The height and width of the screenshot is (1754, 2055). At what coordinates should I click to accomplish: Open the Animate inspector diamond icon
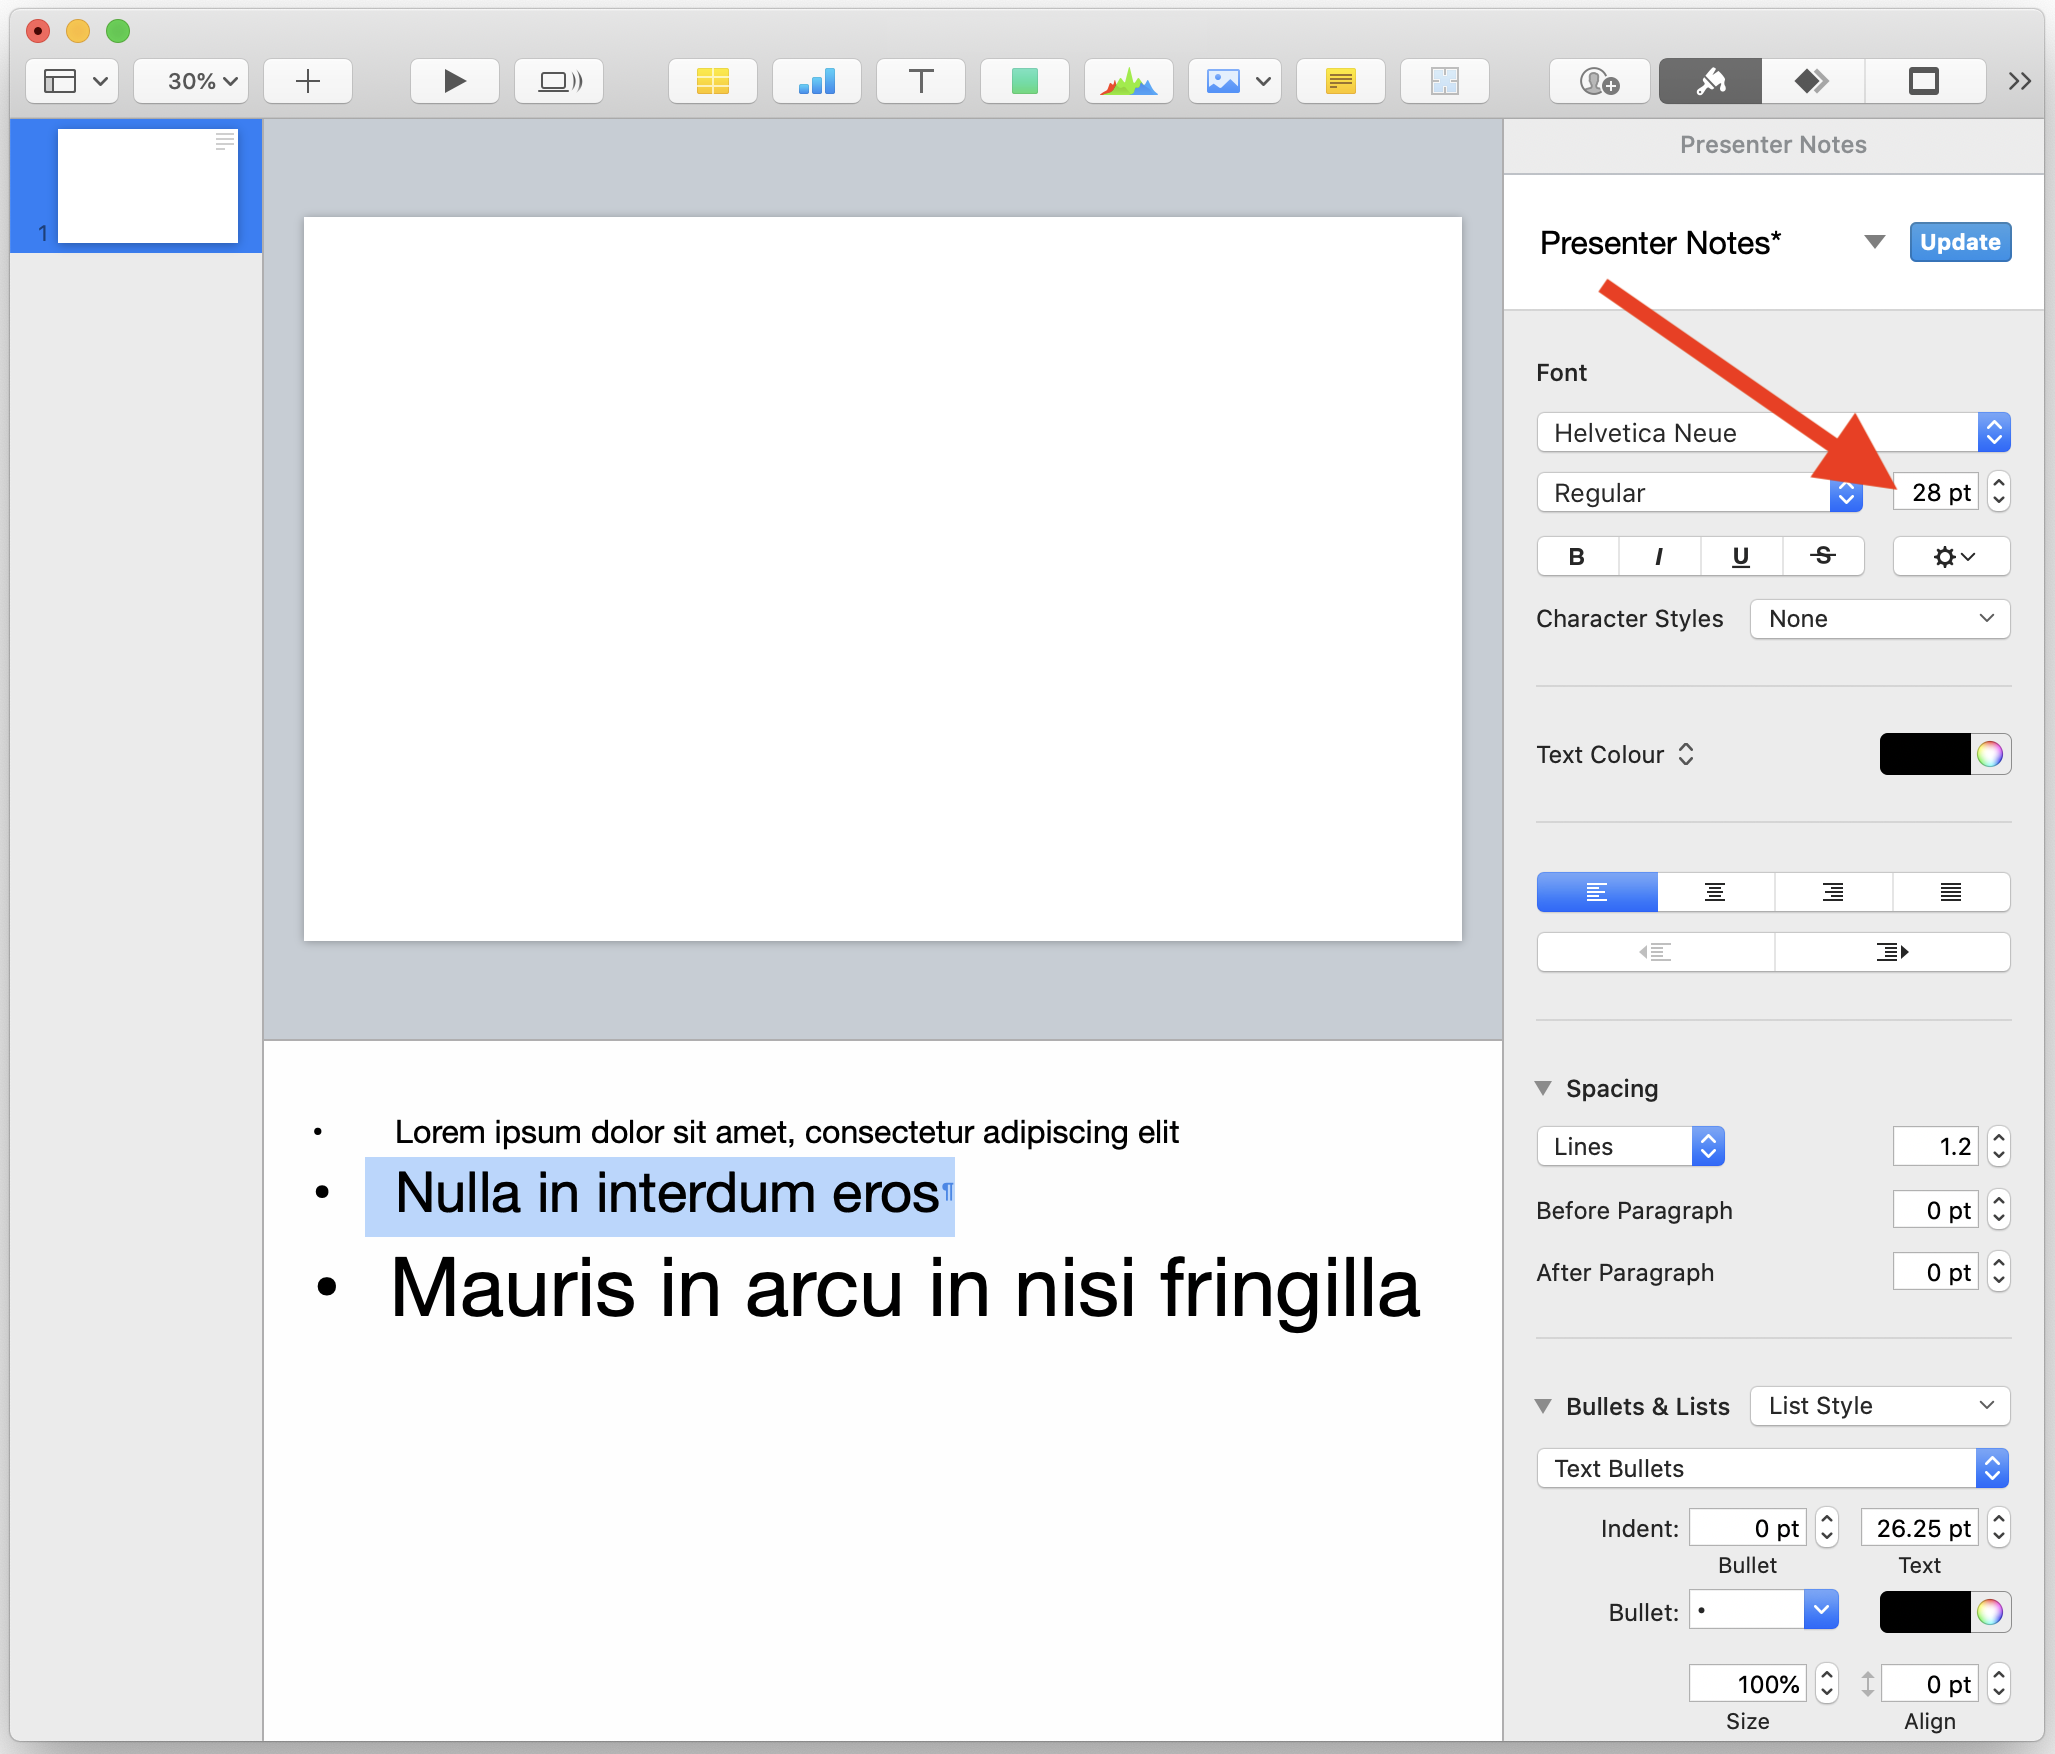tap(1812, 81)
